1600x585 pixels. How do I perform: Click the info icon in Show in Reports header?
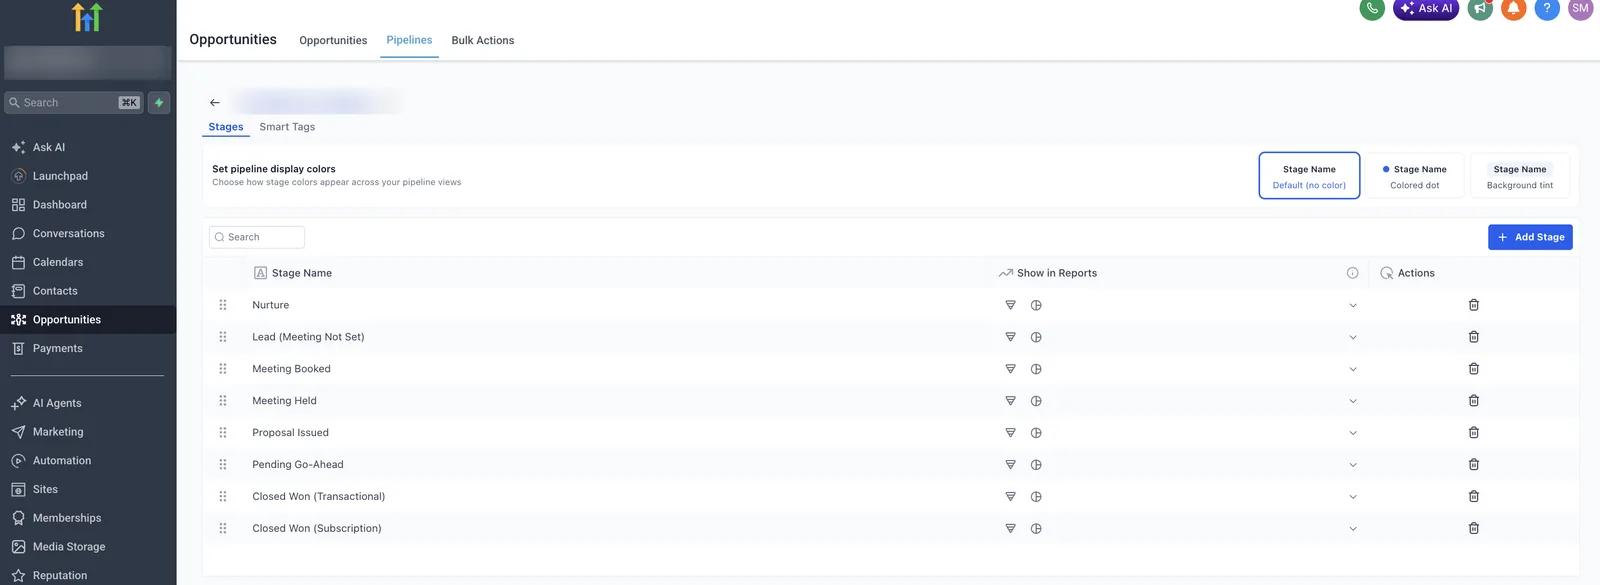click(1352, 273)
